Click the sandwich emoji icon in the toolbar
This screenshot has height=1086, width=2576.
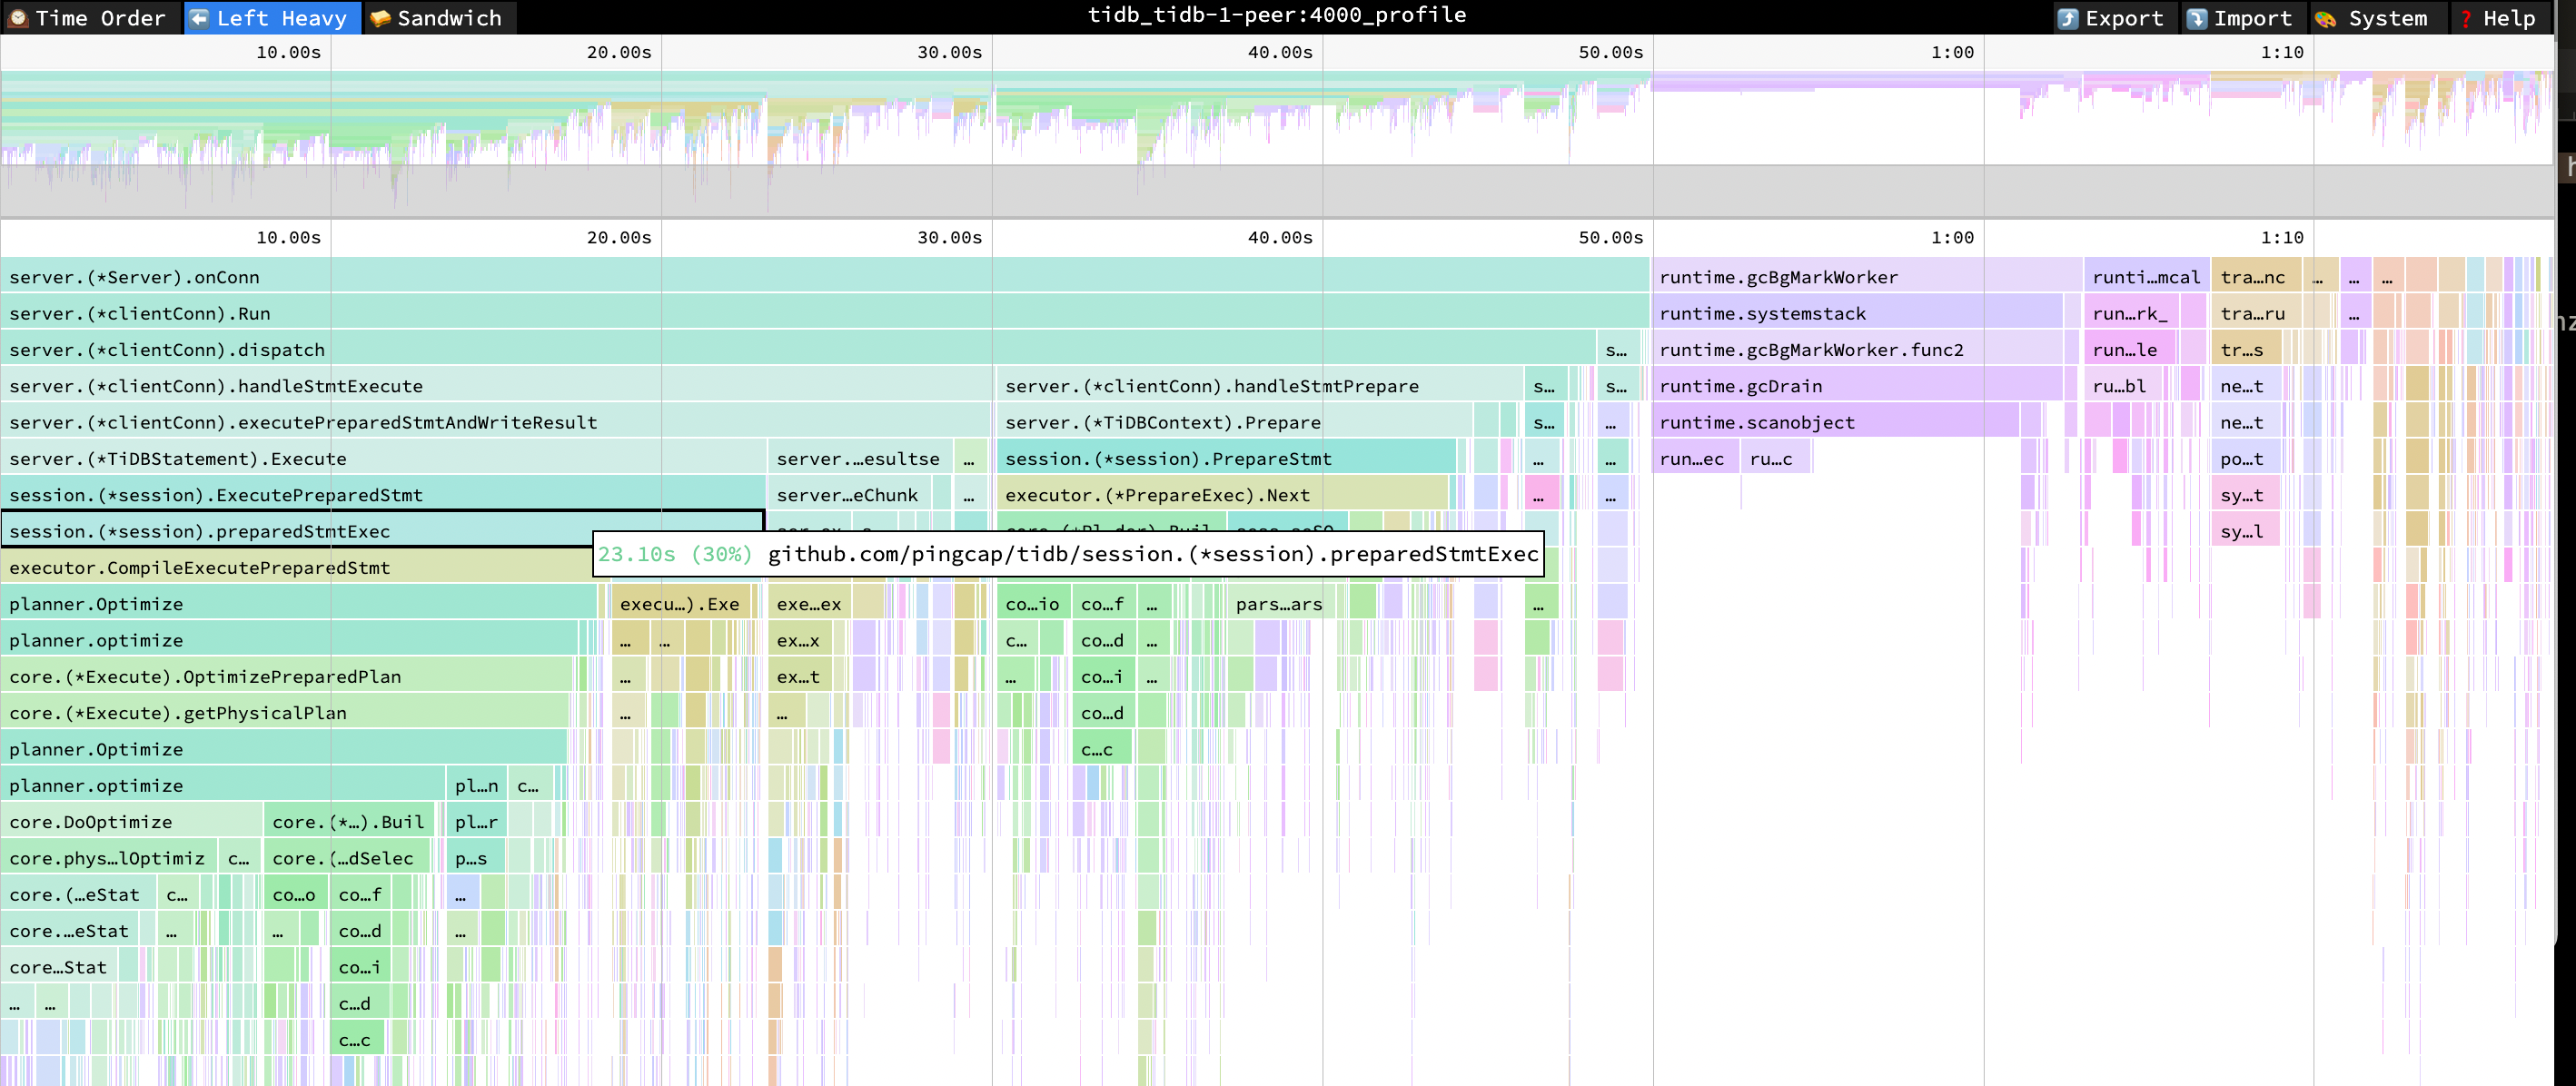(381, 17)
